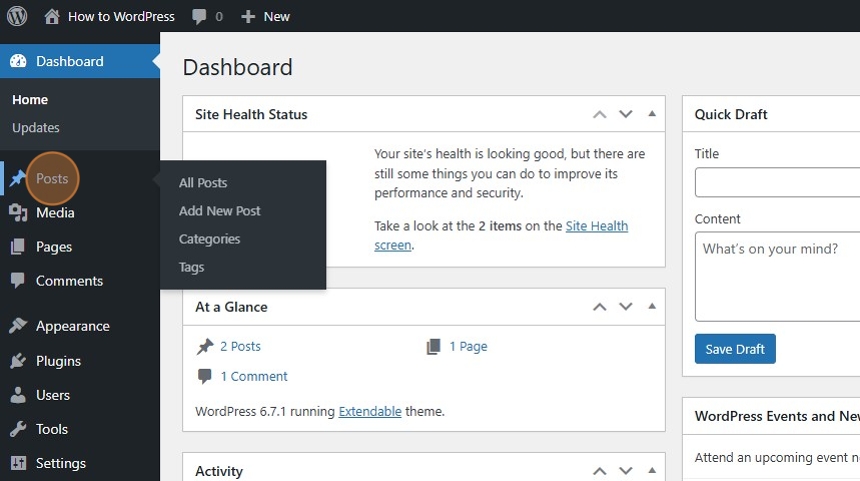Open the 1 Page link
The width and height of the screenshot is (860, 481).
click(468, 346)
